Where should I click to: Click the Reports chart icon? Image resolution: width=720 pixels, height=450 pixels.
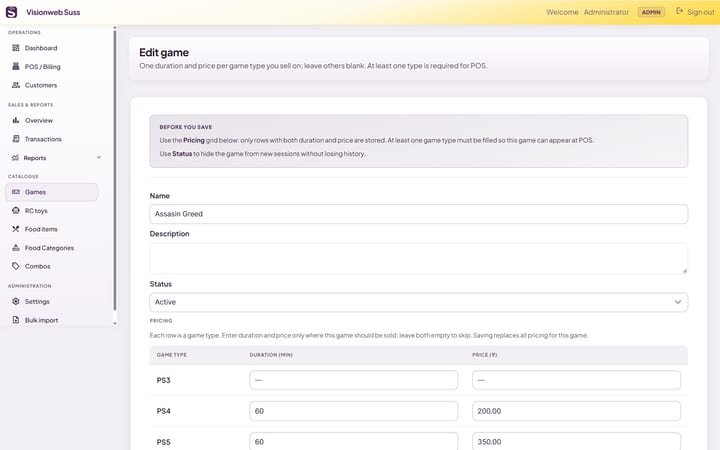[15, 158]
